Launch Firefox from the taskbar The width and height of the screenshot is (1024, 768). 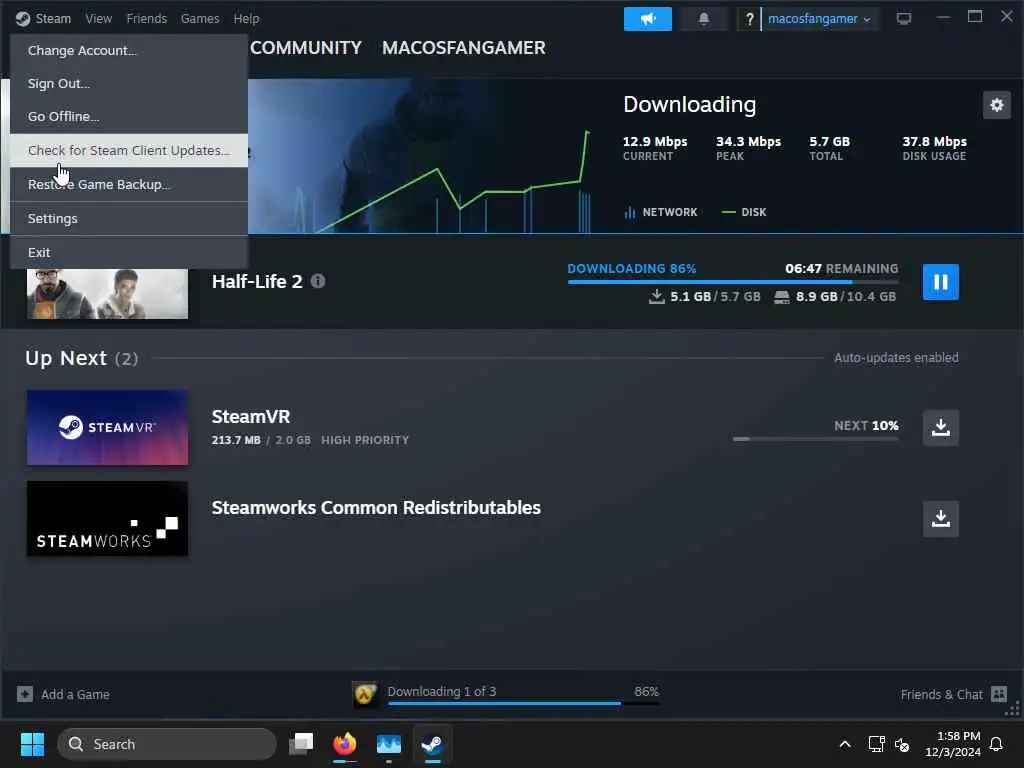coord(345,744)
